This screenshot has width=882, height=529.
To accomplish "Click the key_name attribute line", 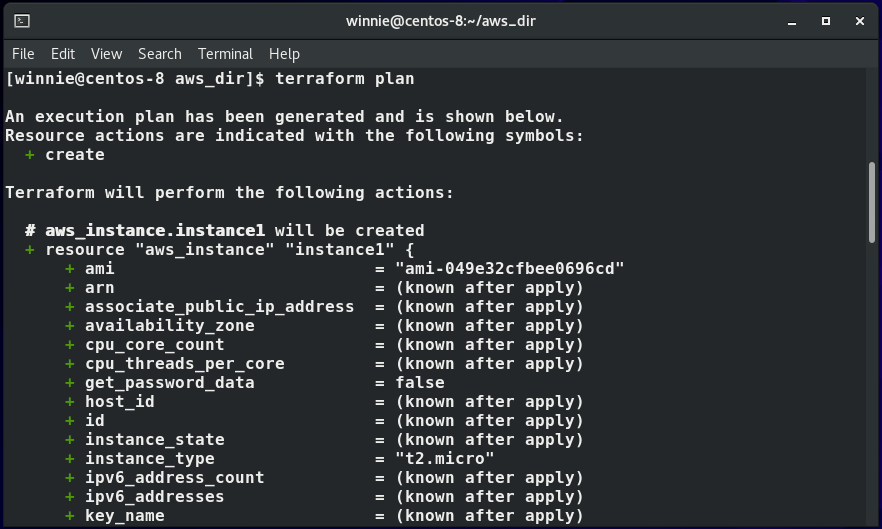I will pos(324,515).
